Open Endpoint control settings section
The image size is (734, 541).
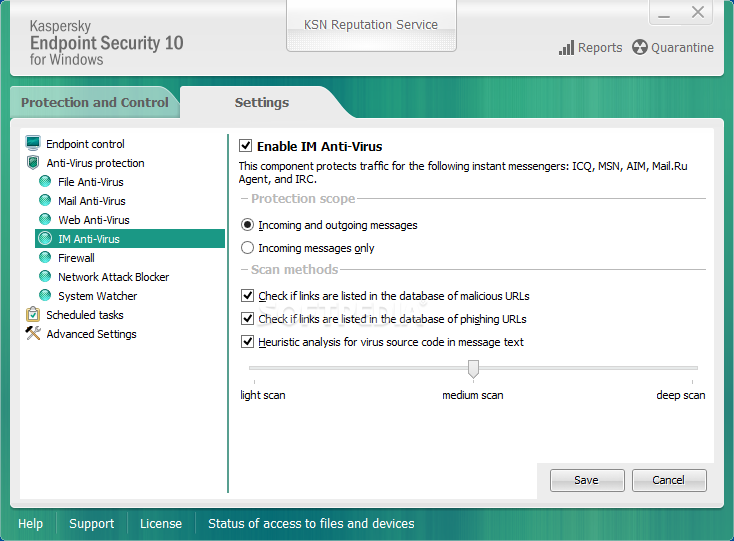coord(85,144)
